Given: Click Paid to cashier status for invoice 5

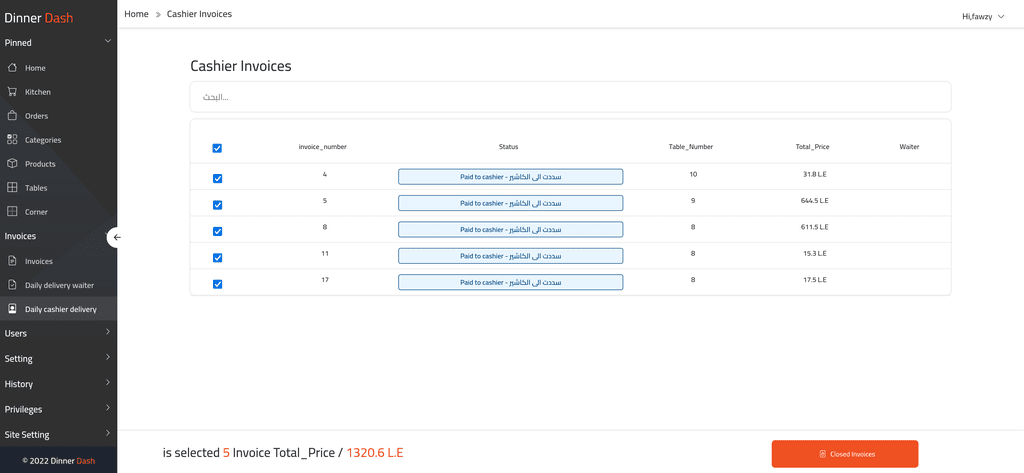Looking at the screenshot, I should [x=511, y=203].
